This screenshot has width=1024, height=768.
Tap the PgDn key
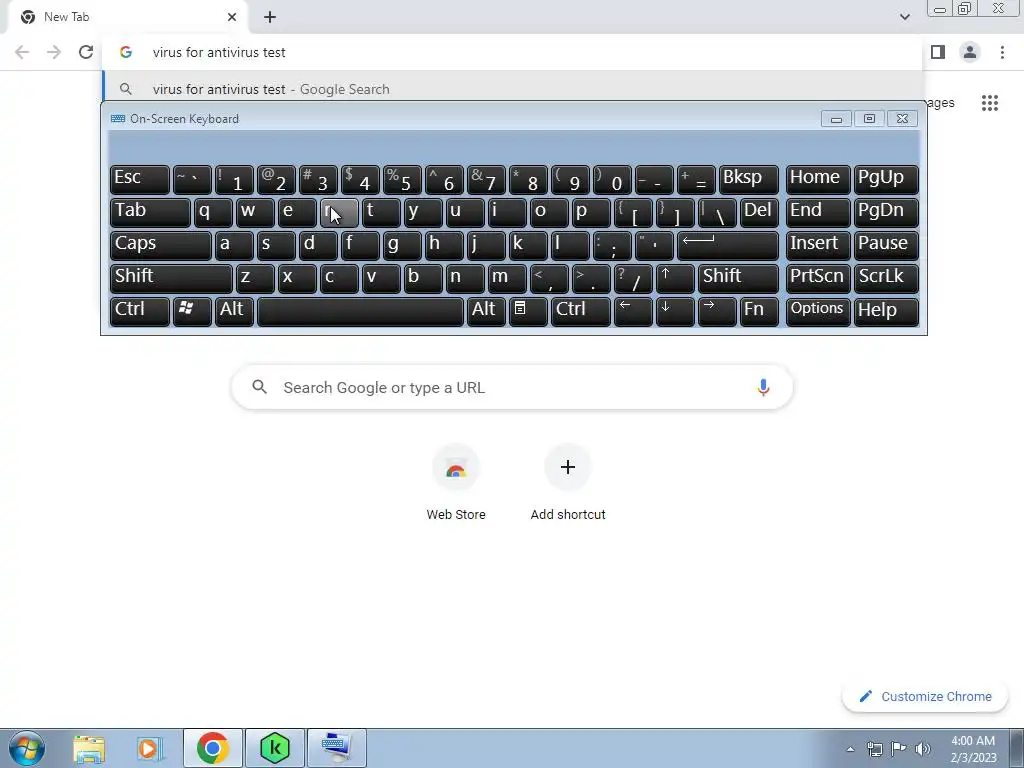coord(886,212)
